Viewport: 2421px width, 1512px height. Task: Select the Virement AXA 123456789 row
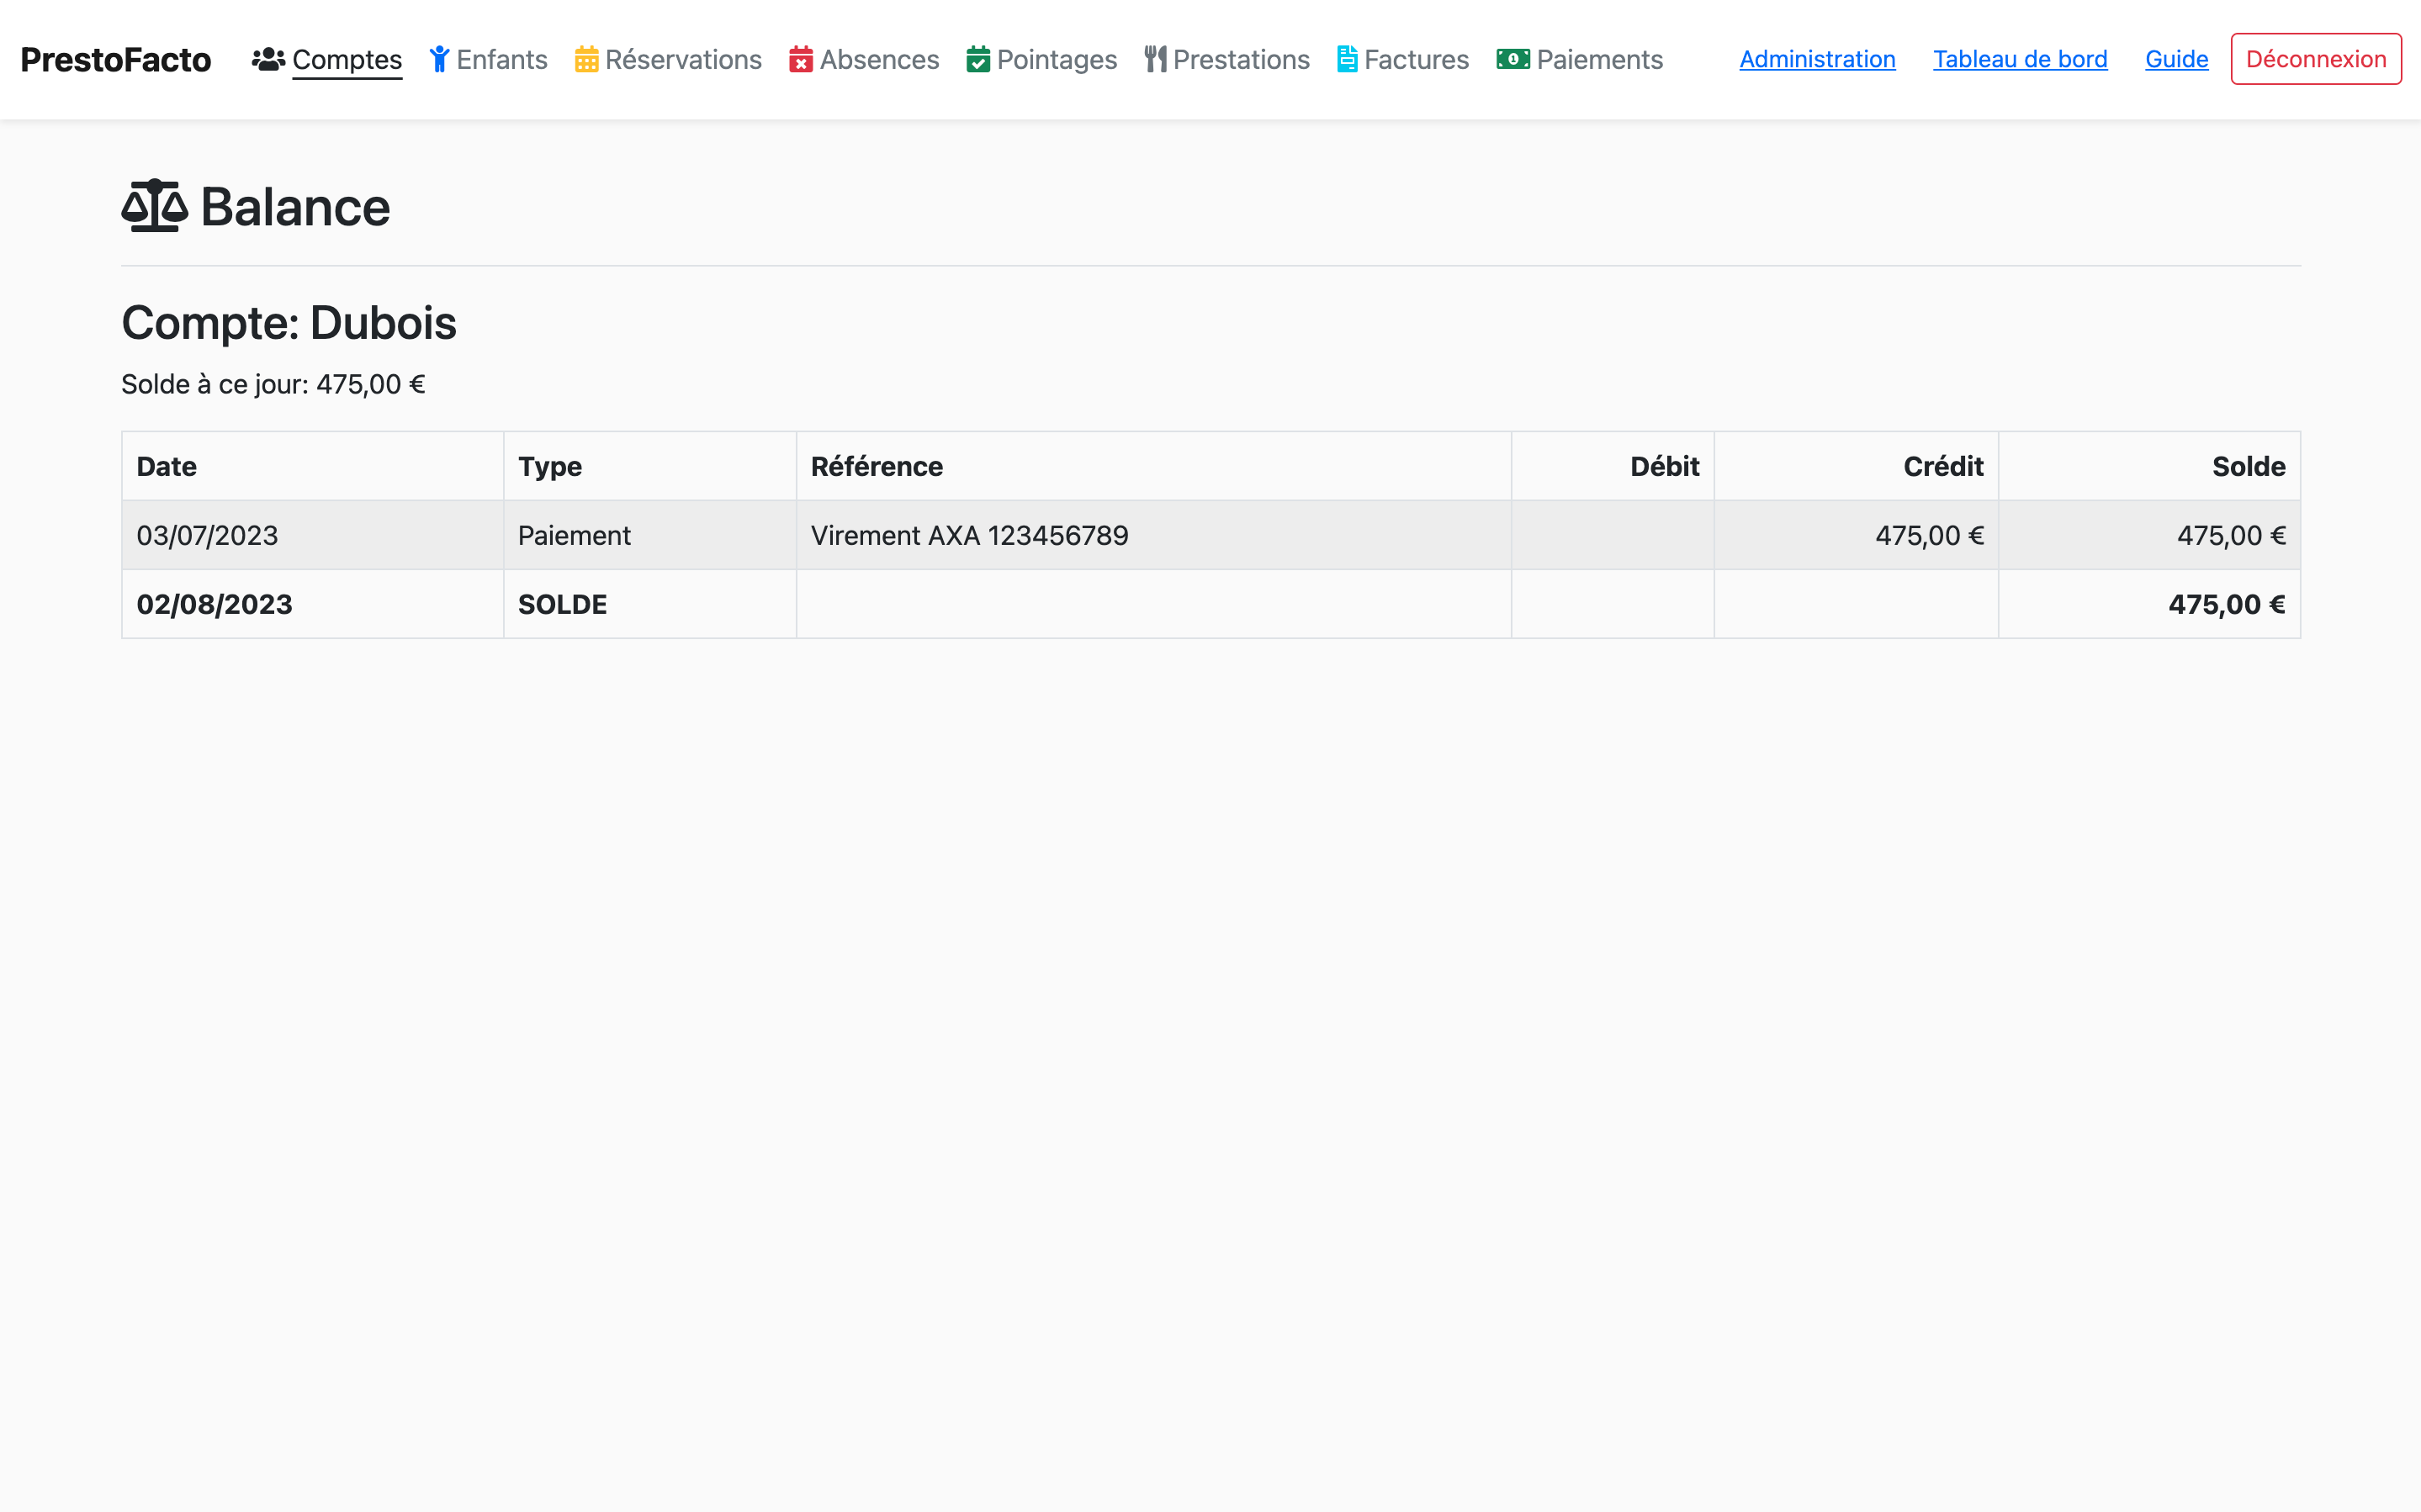pyautogui.click(x=969, y=535)
